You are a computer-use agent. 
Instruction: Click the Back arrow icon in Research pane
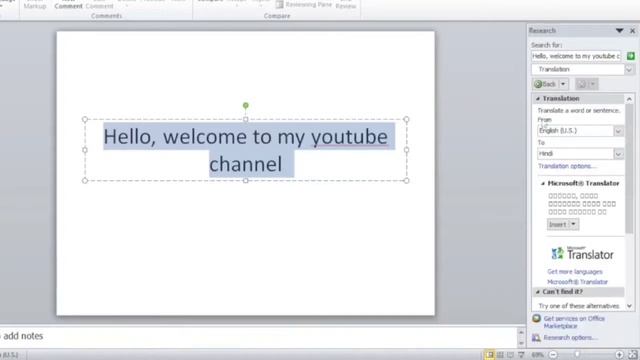pos(538,84)
